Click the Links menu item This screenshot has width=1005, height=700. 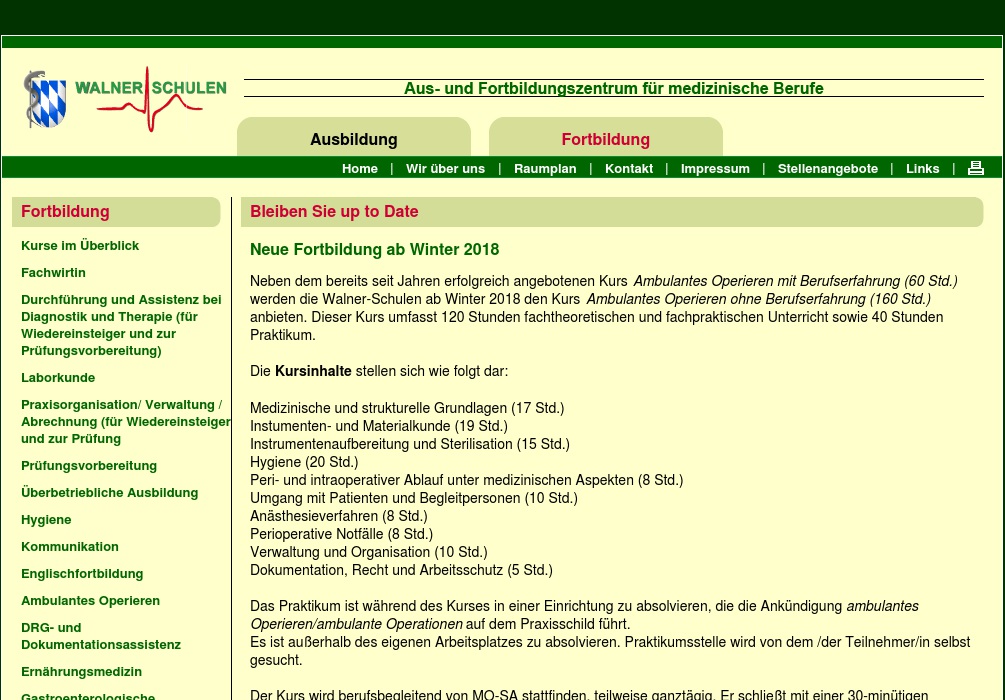pos(922,169)
